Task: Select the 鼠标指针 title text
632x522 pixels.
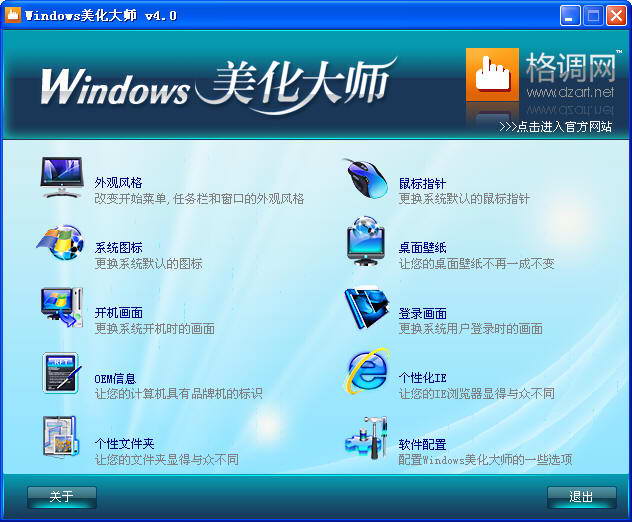Action: 422,183
